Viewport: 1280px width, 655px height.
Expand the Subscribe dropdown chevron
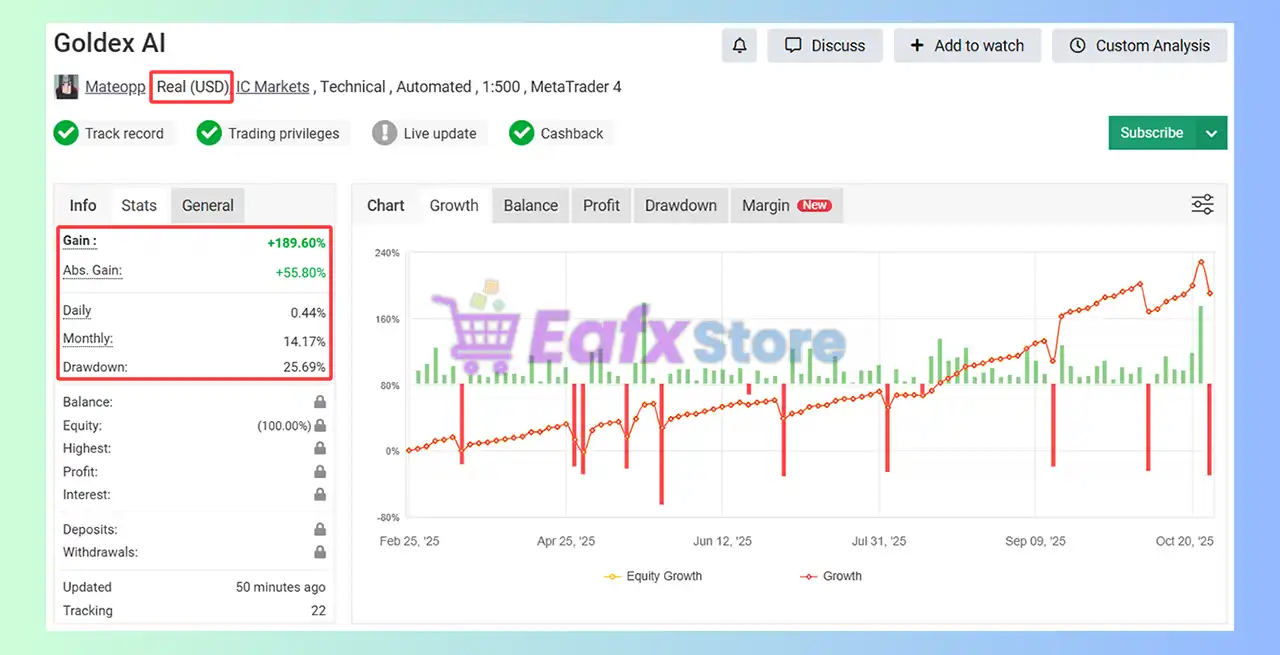pyautogui.click(x=1211, y=132)
